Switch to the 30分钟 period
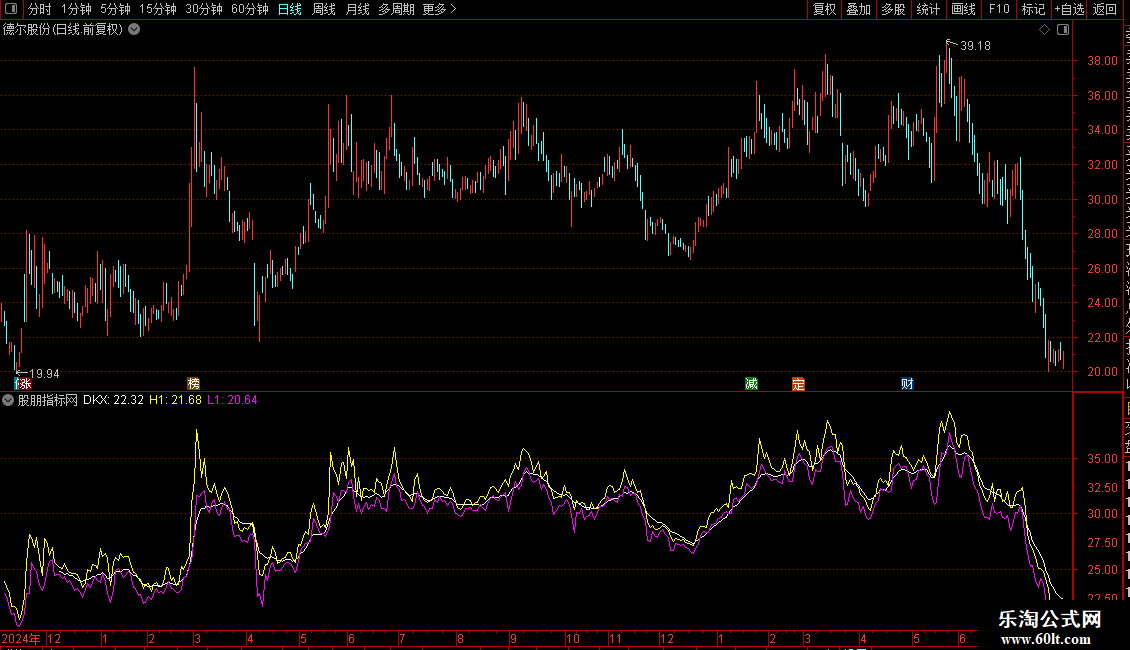Image resolution: width=1130 pixels, height=650 pixels. pos(204,9)
